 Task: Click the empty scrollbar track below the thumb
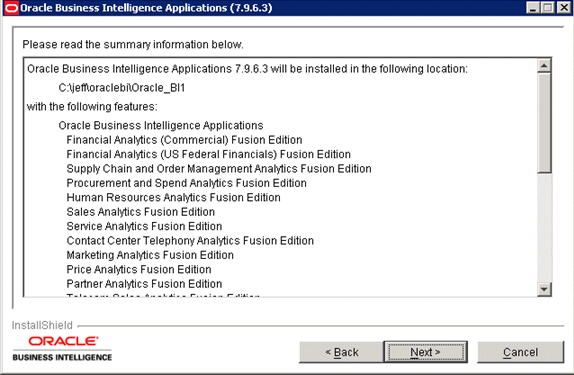tap(544, 227)
